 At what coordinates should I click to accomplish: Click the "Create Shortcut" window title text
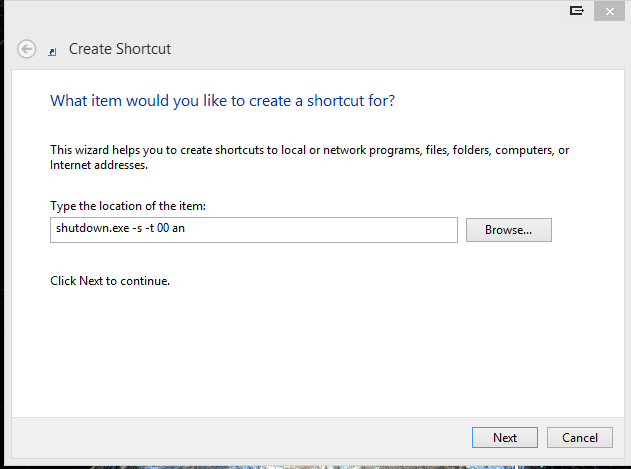[120, 49]
